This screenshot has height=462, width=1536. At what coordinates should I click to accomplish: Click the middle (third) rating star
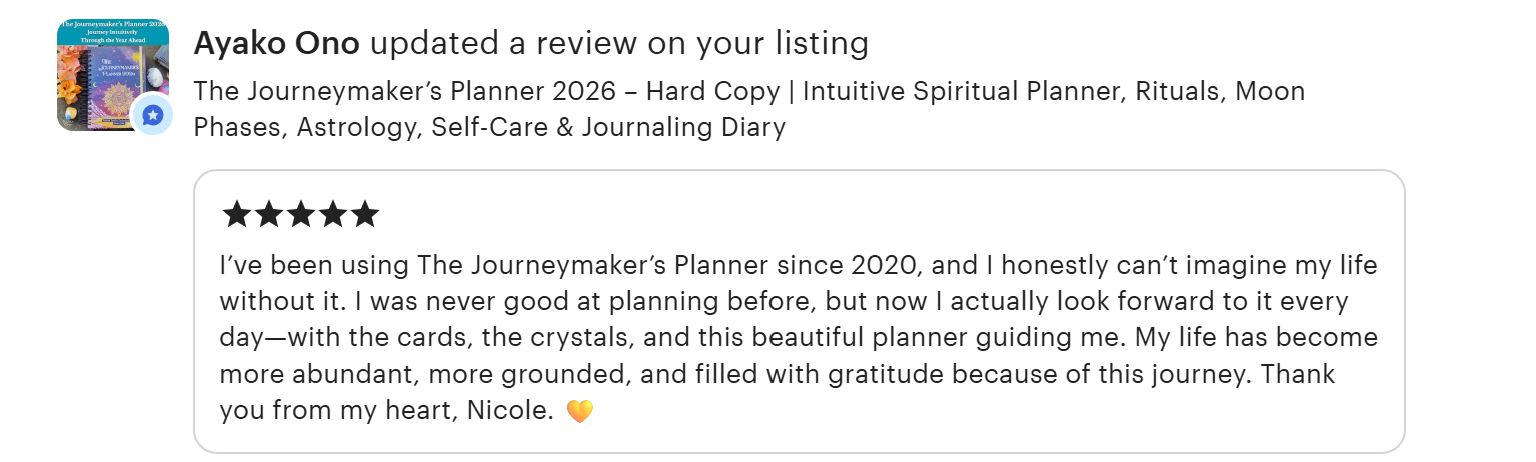click(300, 214)
